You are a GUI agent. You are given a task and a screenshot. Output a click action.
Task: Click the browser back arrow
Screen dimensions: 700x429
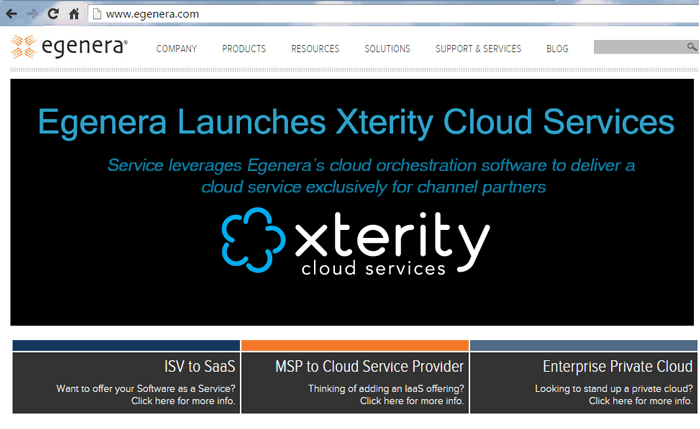click(x=12, y=14)
